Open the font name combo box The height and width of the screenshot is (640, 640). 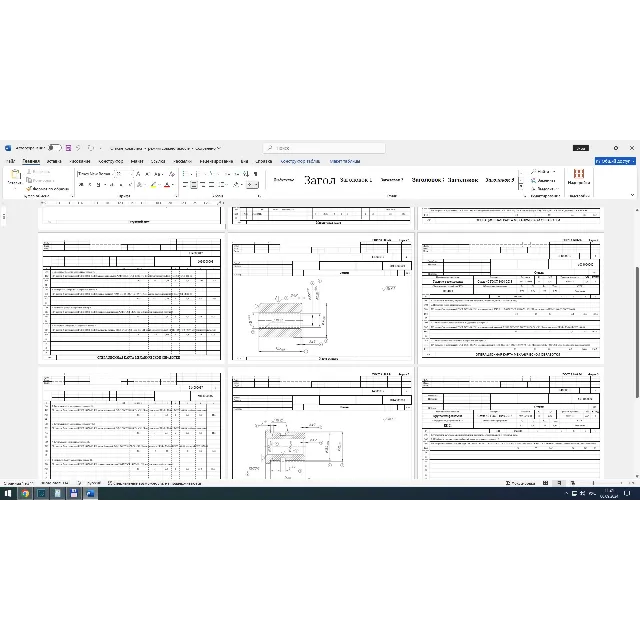[95, 174]
